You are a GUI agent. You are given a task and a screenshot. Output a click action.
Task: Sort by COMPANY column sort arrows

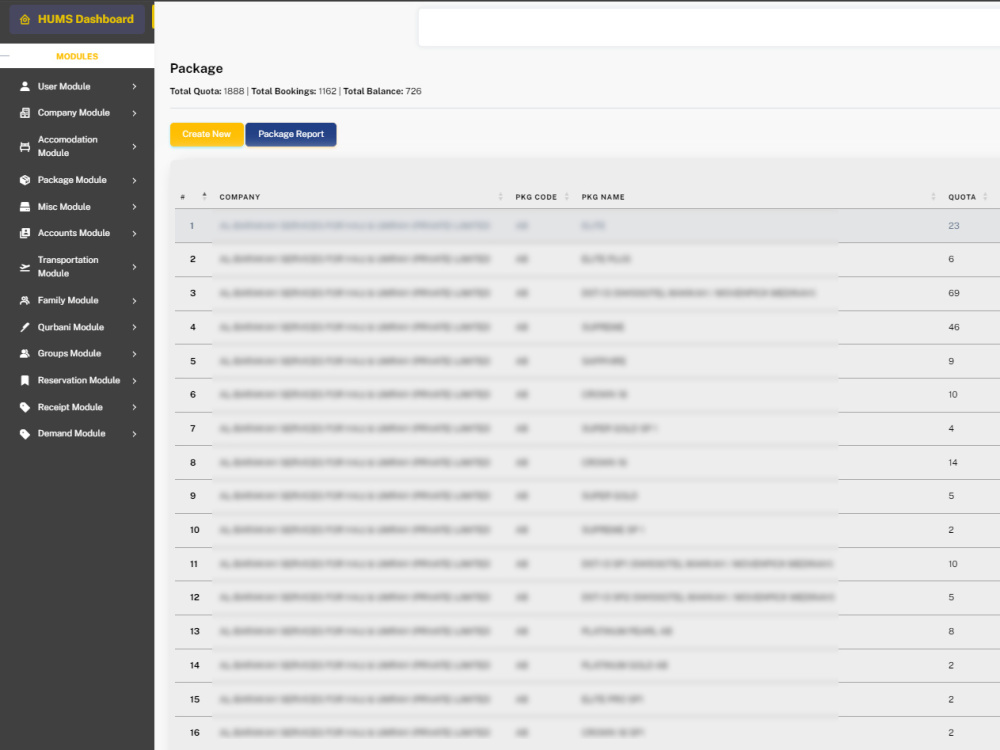500,196
